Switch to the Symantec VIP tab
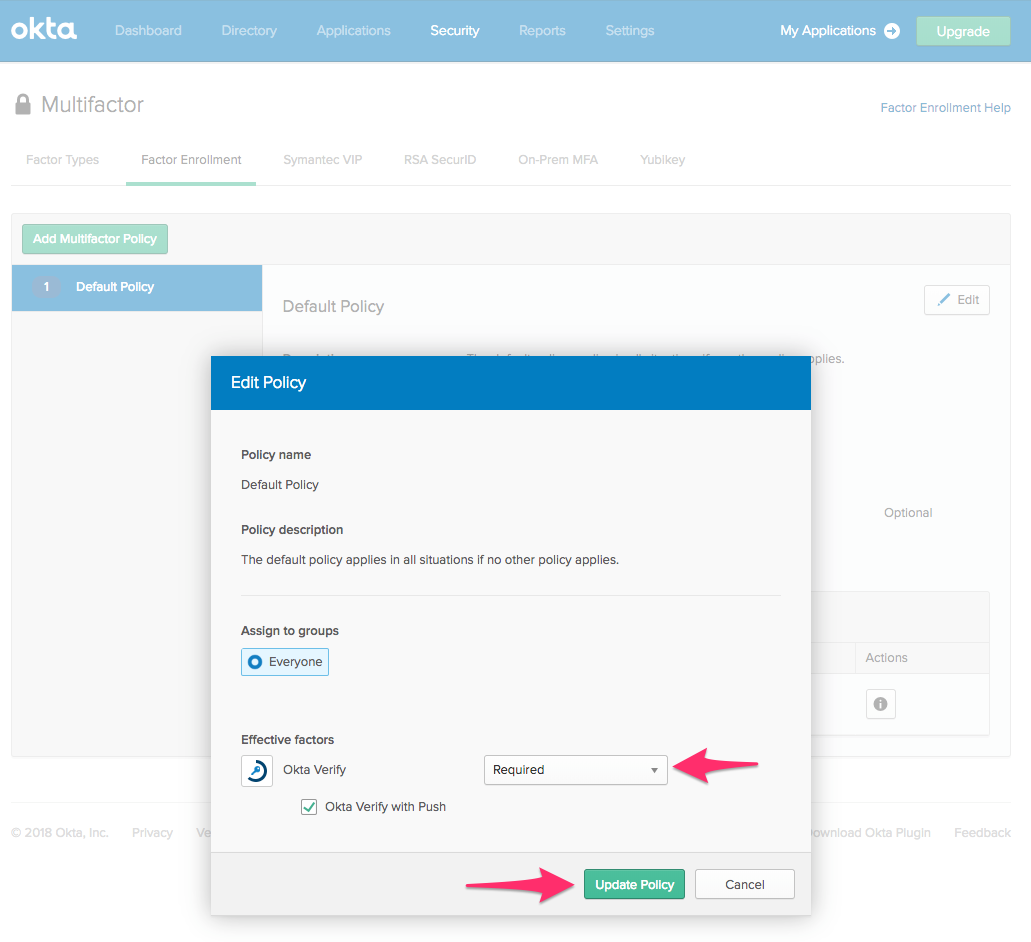1031x942 pixels. [322, 160]
